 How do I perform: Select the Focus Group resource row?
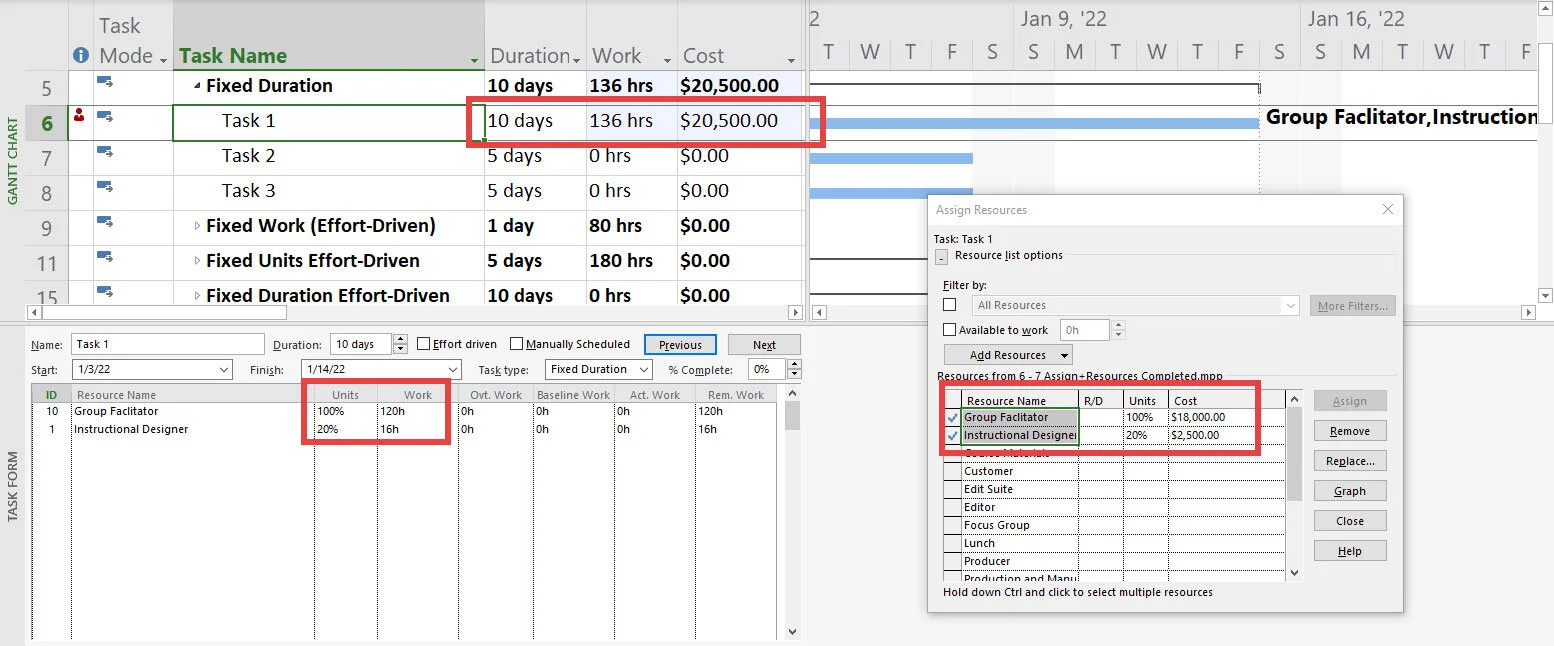(x=1114, y=525)
